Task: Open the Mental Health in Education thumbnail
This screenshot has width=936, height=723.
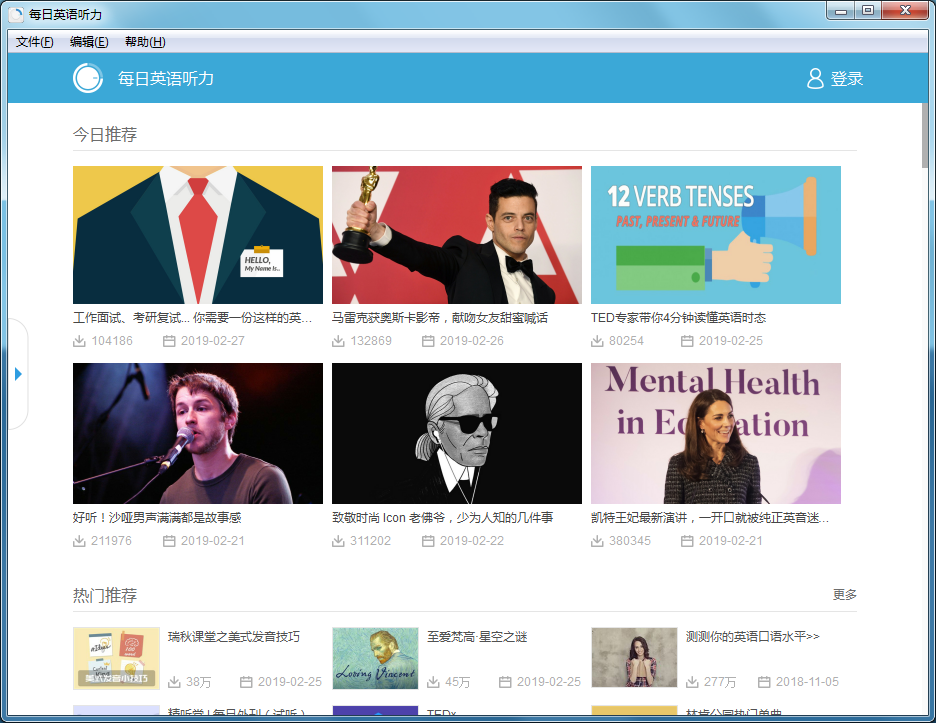Action: coord(716,433)
